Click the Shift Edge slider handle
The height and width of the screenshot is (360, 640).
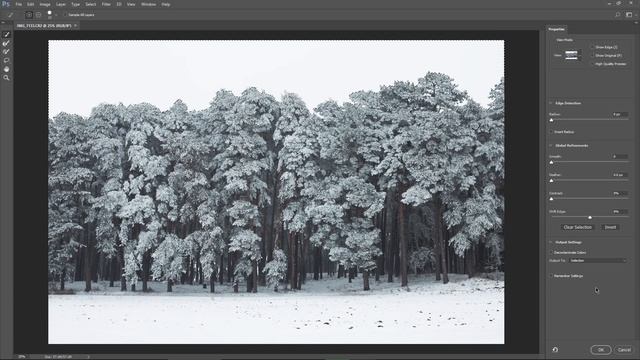click(x=590, y=218)
